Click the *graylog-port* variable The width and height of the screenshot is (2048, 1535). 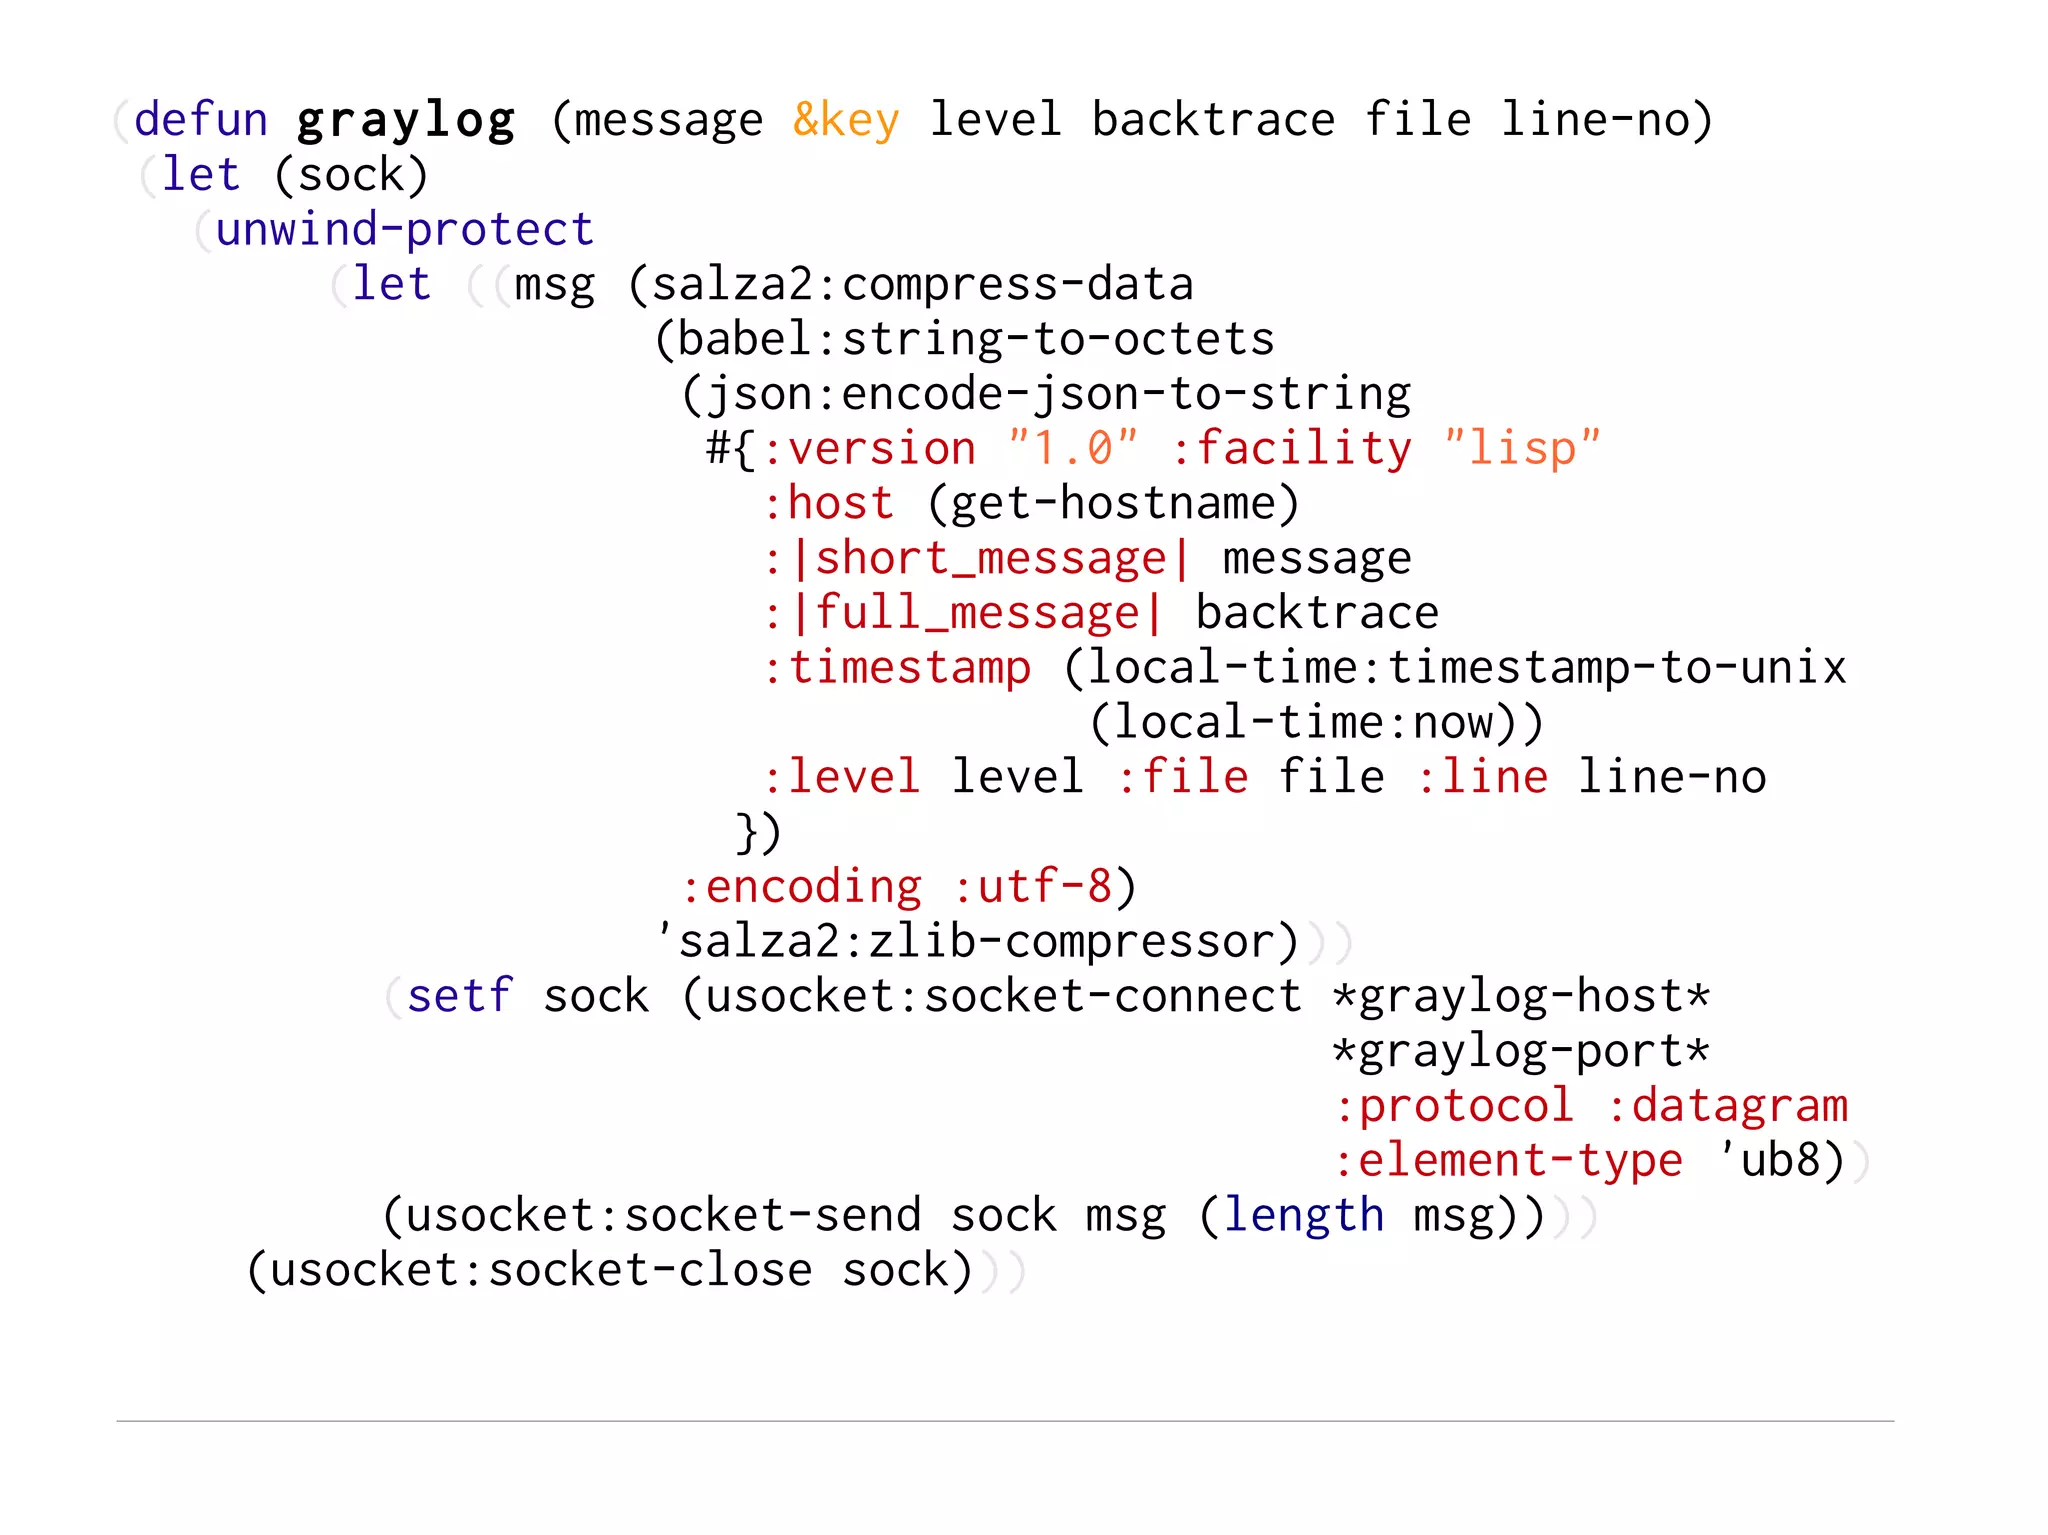(x=1521, y=1051)
